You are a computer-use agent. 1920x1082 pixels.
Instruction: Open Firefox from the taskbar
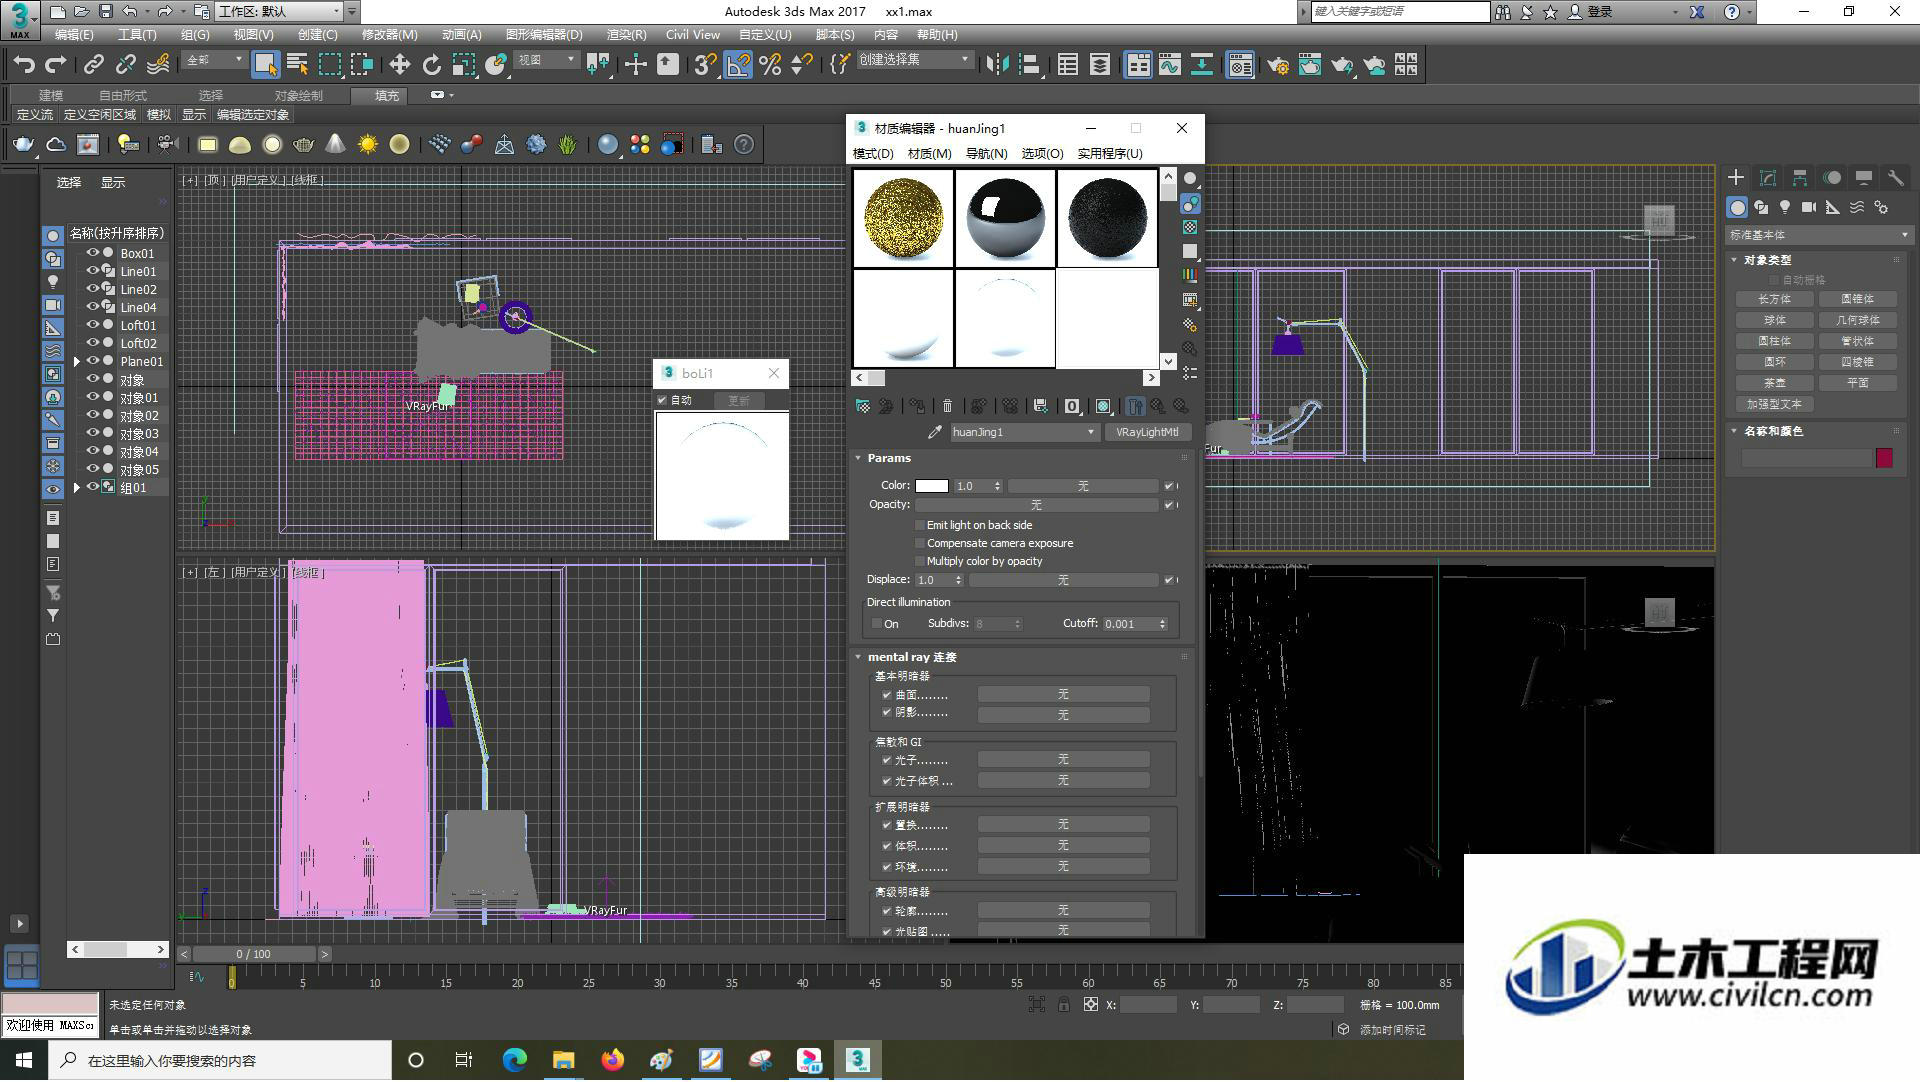pos(612,1060)
